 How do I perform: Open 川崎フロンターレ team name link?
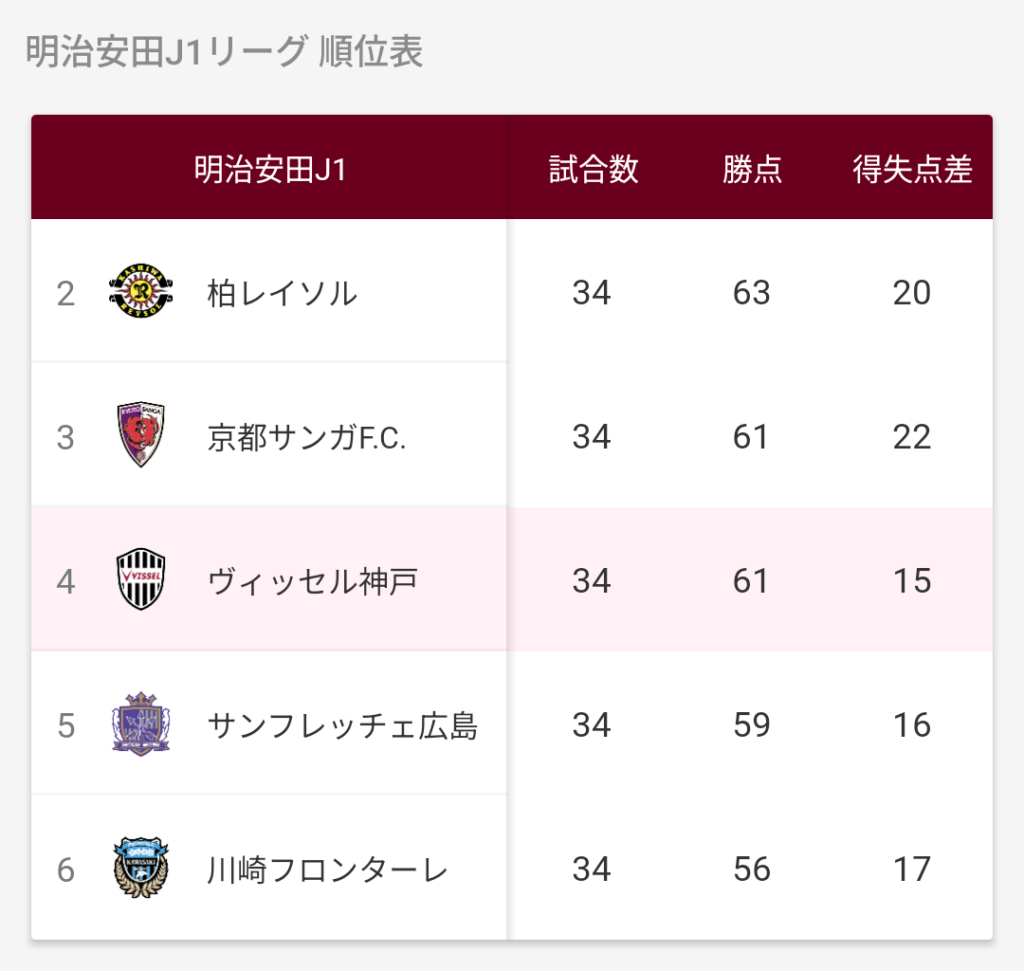pyautogui.click(x=327, y=869)
